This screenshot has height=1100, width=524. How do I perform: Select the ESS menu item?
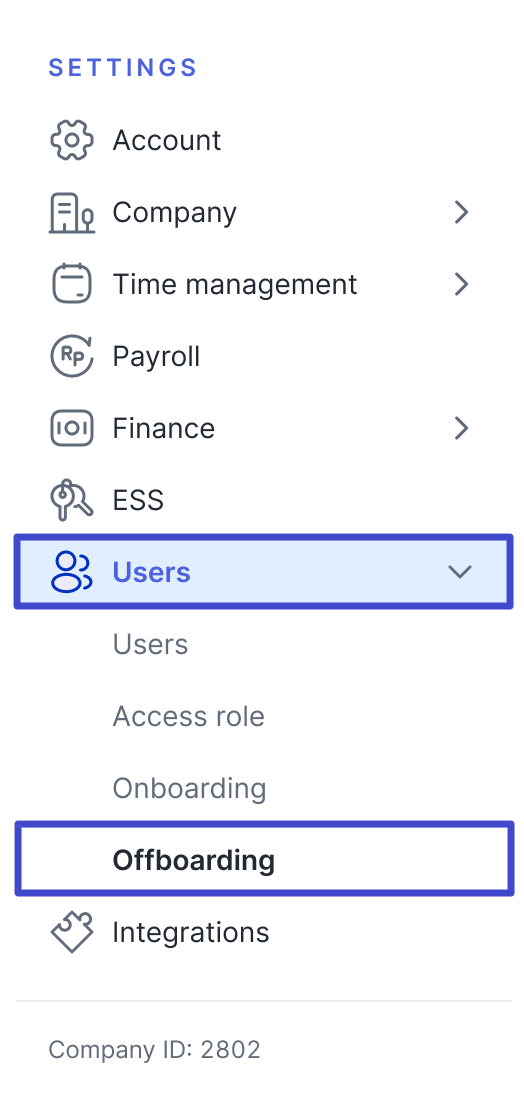264,500
